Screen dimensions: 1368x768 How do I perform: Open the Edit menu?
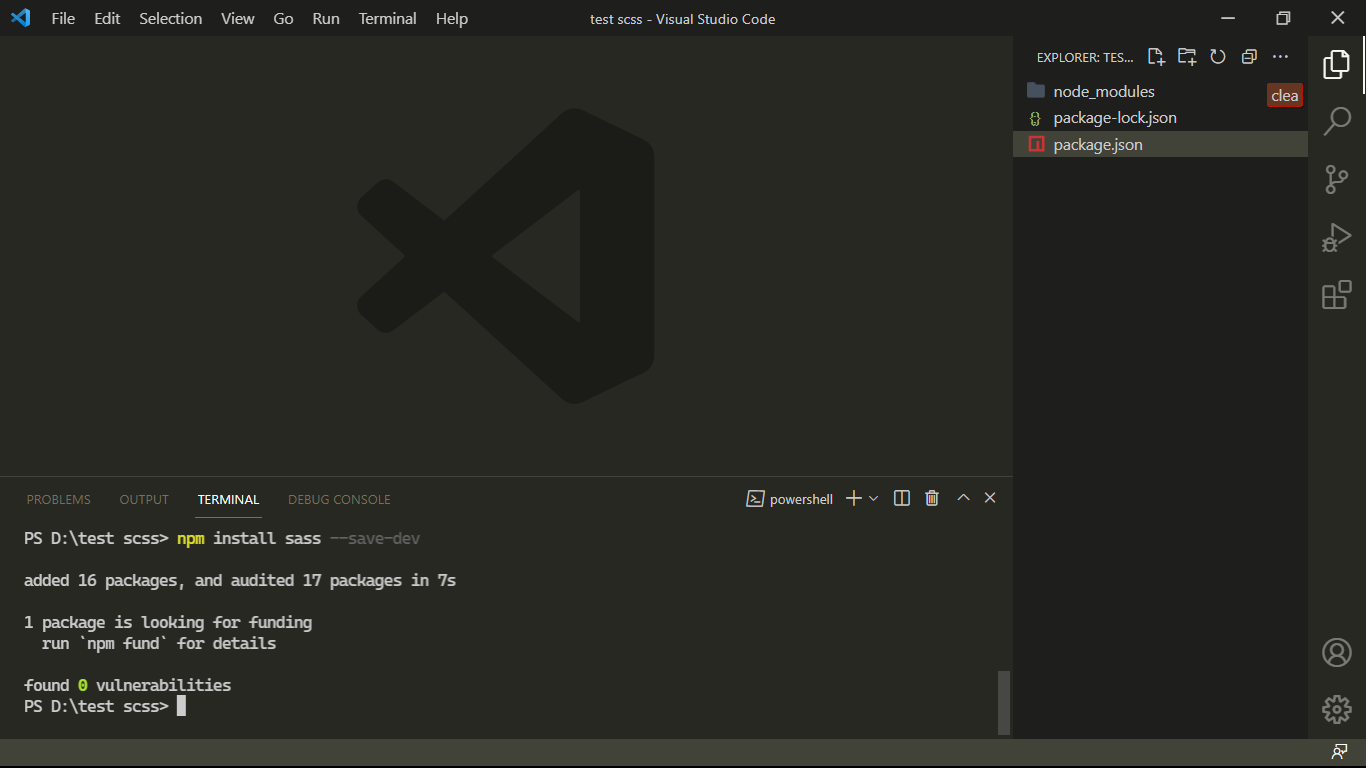tap(107, 18)
